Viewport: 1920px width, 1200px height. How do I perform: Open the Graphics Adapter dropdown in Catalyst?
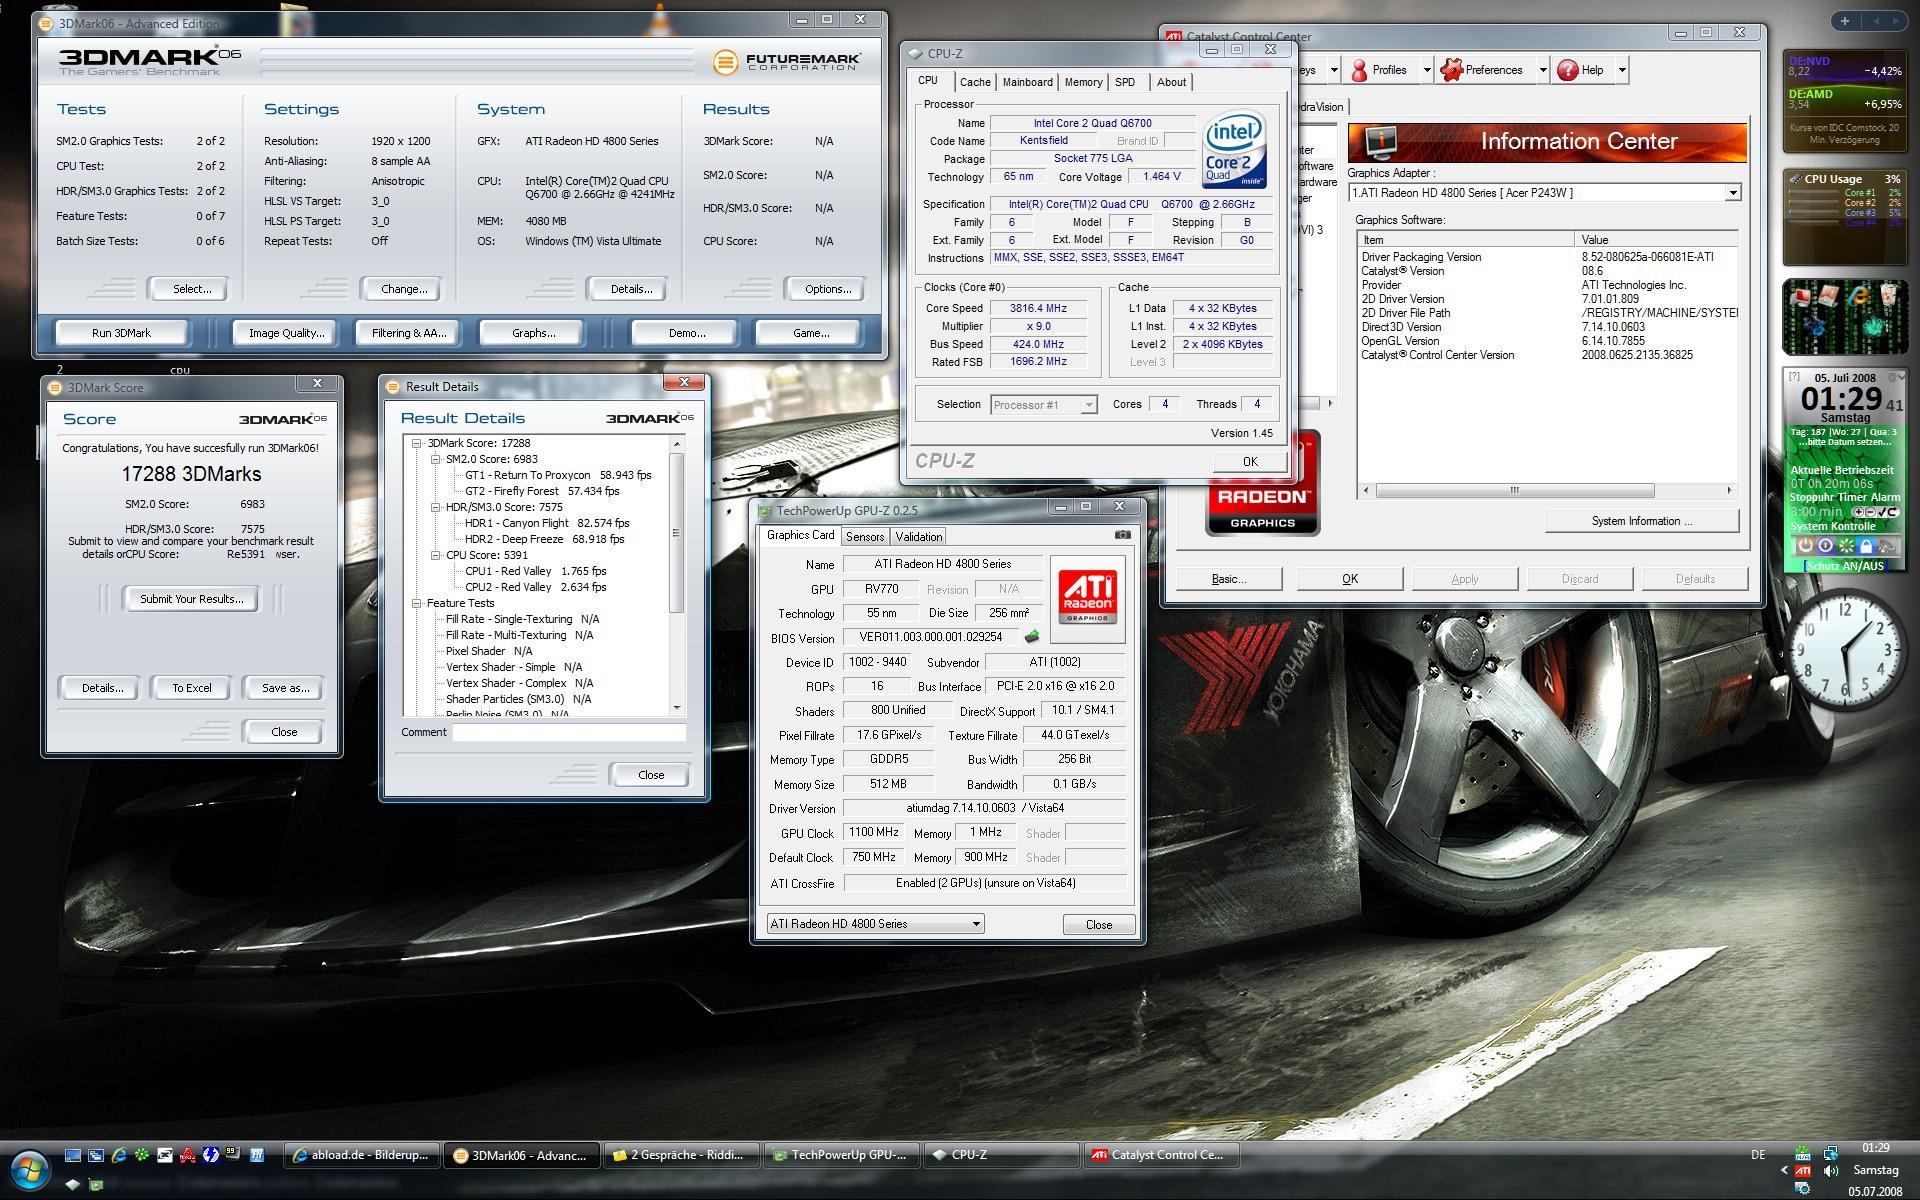[1732, 193]
